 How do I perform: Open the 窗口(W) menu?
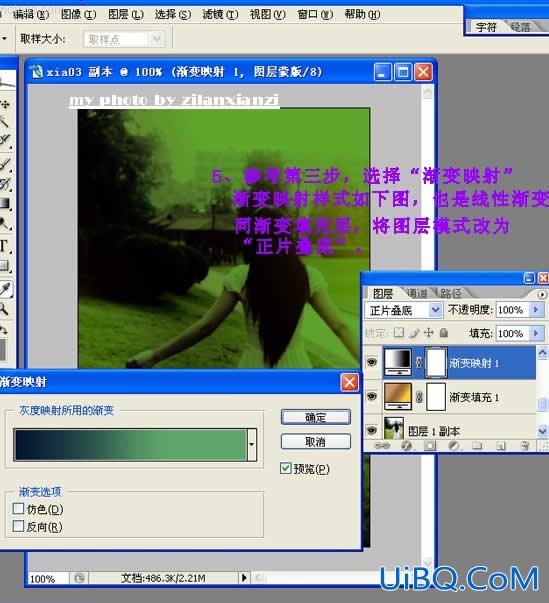point(315,15)
